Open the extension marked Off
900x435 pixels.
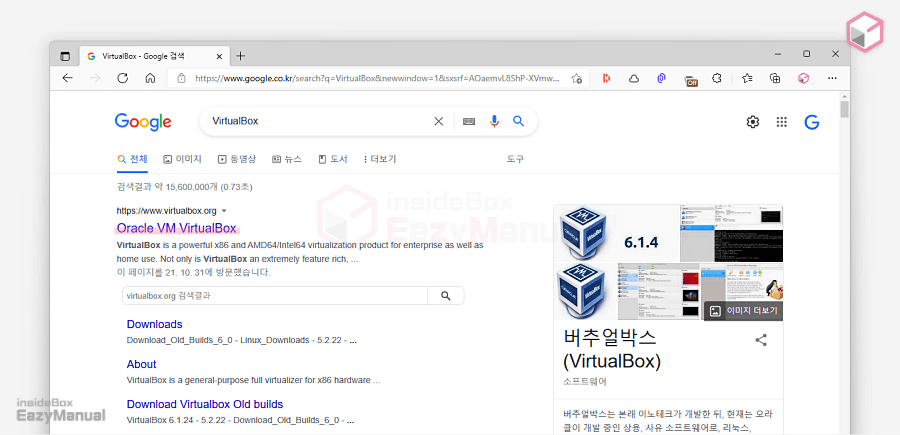(x=690, y=79)
